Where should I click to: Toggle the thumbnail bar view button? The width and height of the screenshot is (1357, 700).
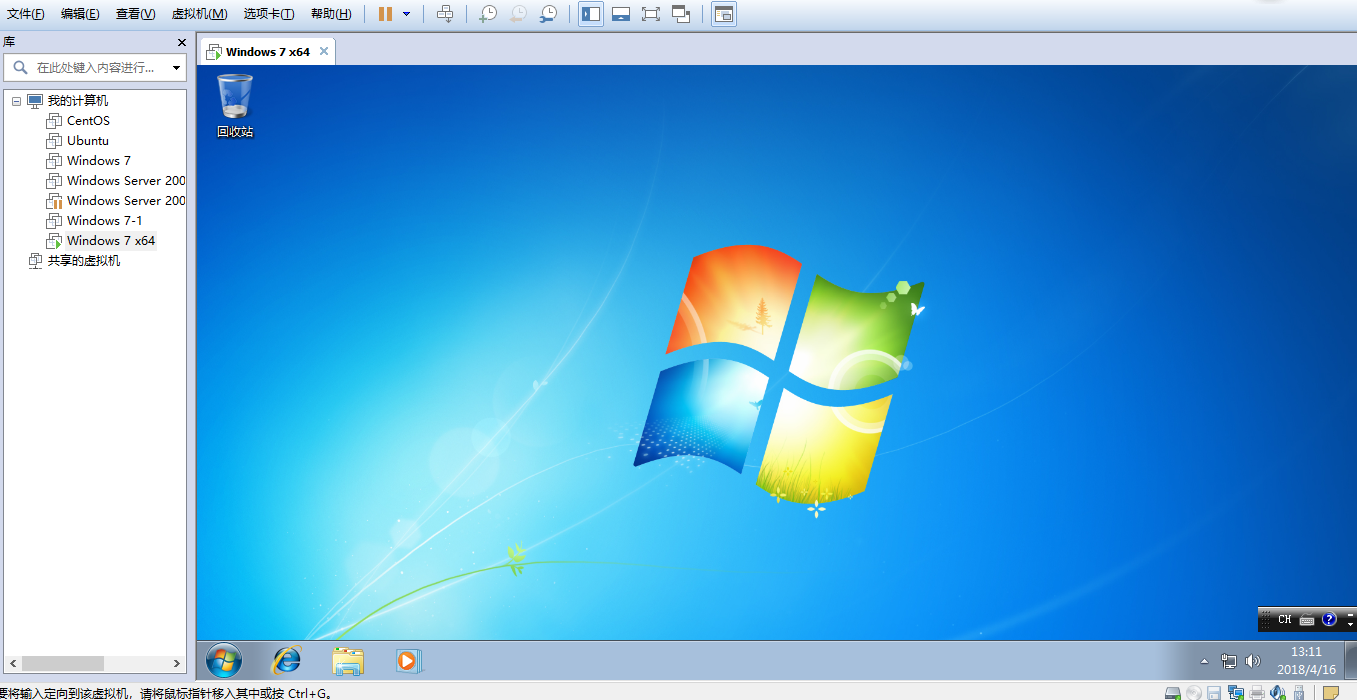621,14
